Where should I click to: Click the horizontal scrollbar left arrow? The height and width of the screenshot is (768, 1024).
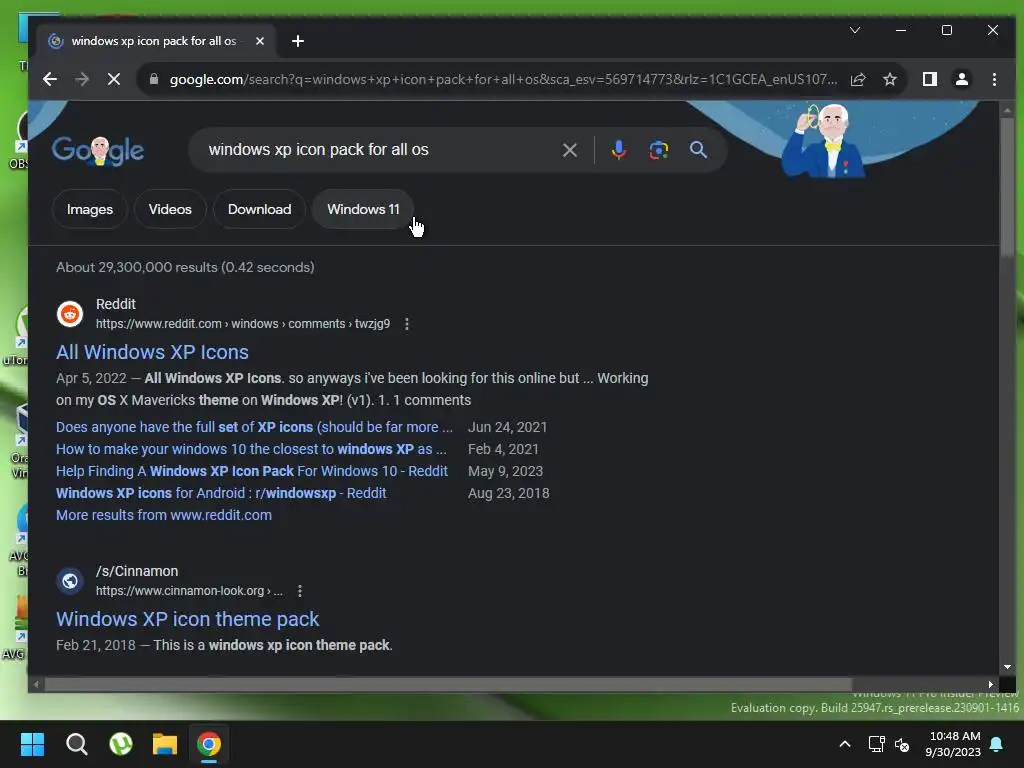[x=37, y=684]
